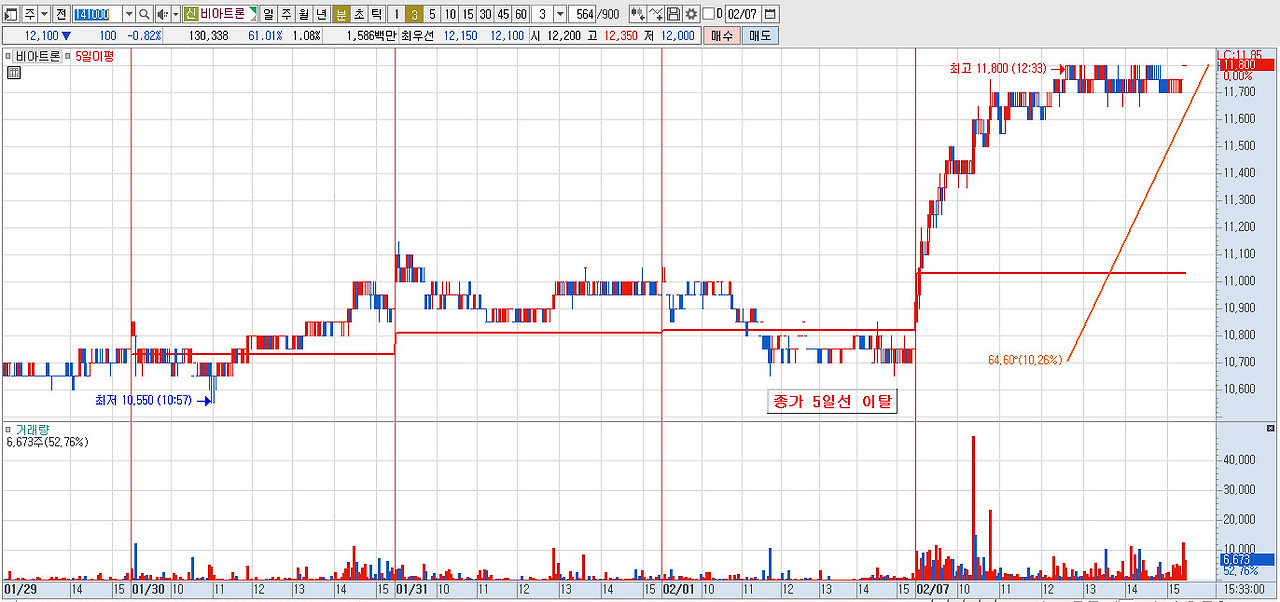The height and width of the screenshot is (602, 1280).
Task: Select the 분 minute chart period
Action: pos(341,14)
